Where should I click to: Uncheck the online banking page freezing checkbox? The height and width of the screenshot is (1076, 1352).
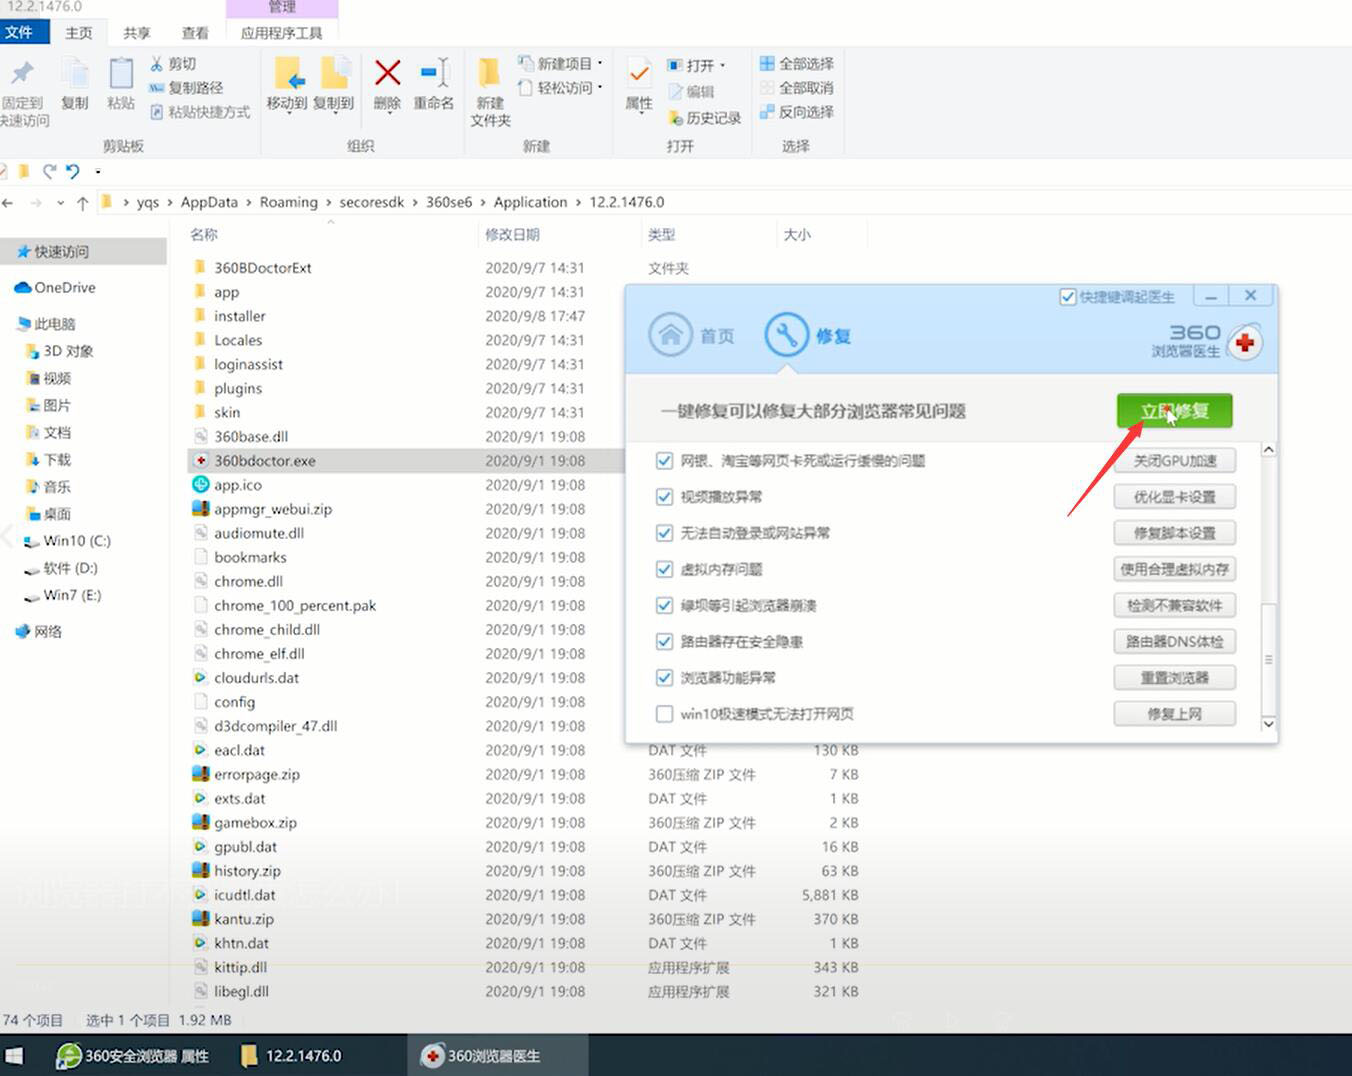pyautogui.click(x=664, y=461)
